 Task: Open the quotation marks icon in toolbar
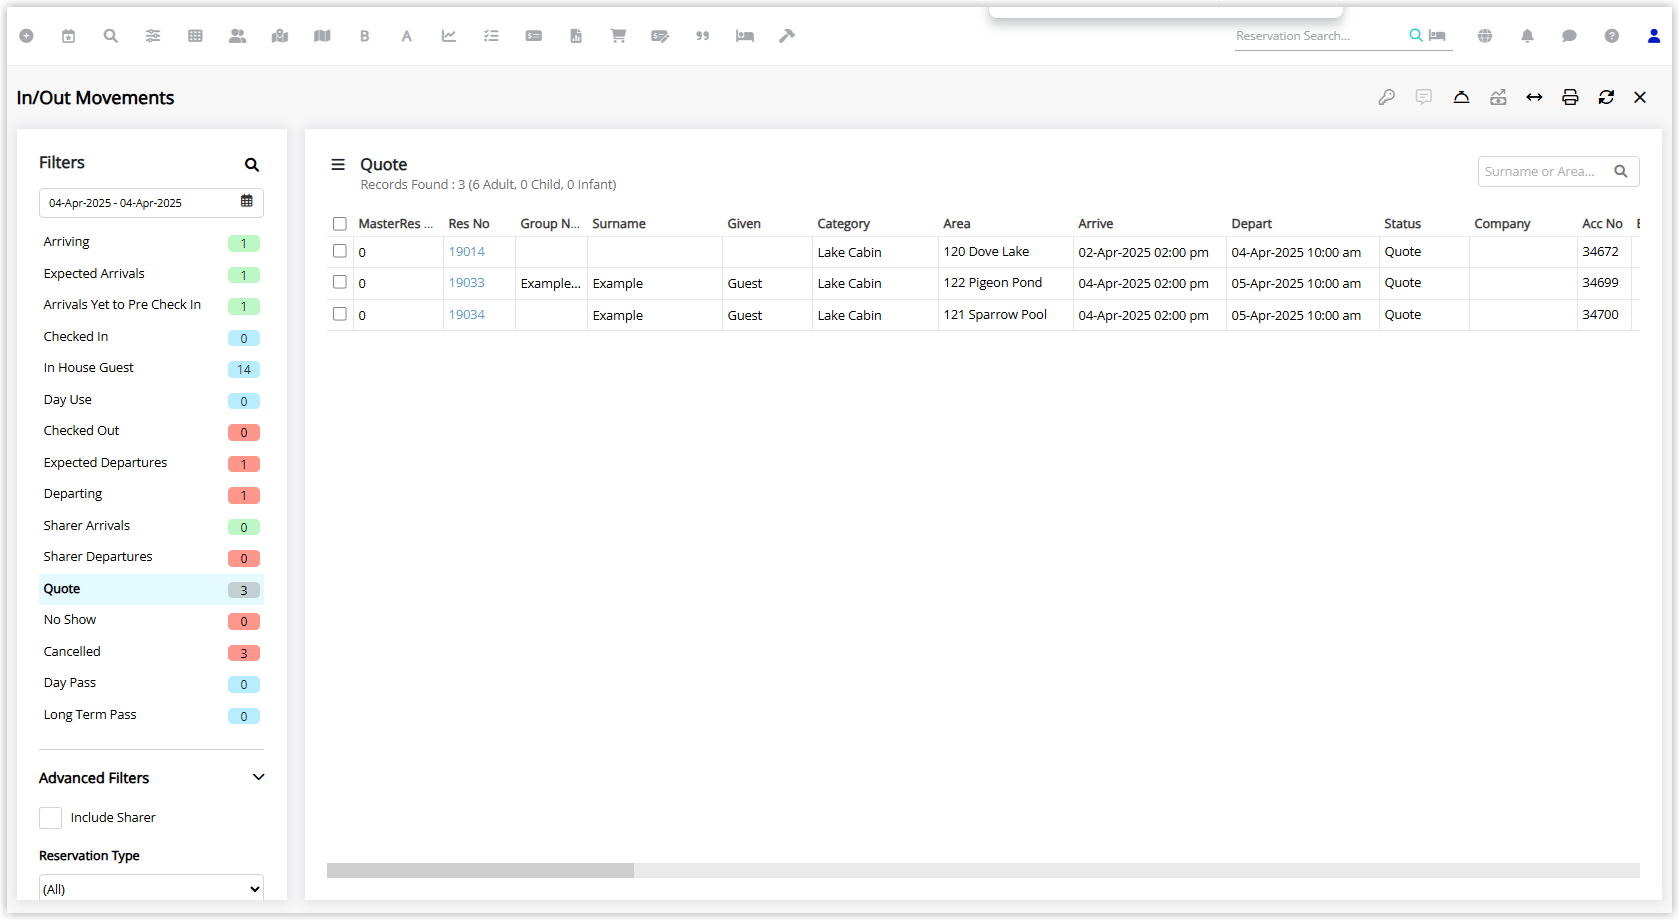click(703, 36)
